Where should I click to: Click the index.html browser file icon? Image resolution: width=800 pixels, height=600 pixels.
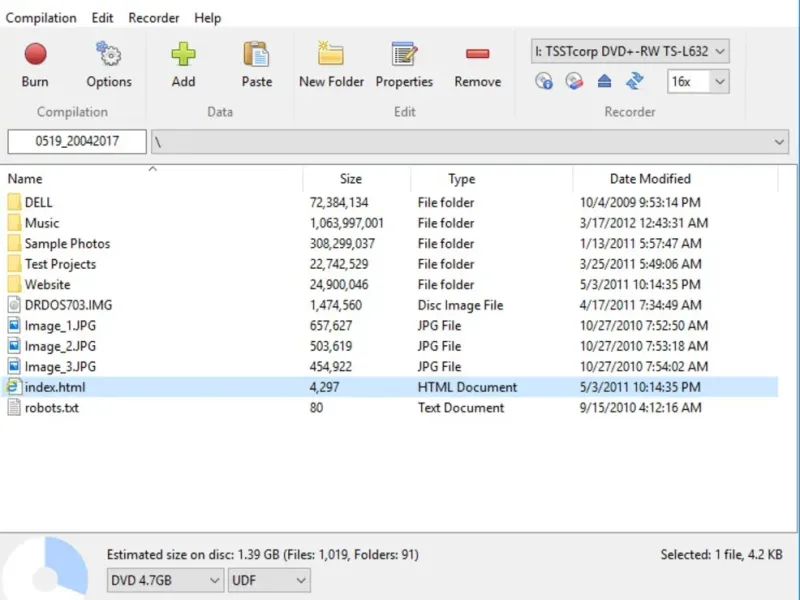point(13,387)
